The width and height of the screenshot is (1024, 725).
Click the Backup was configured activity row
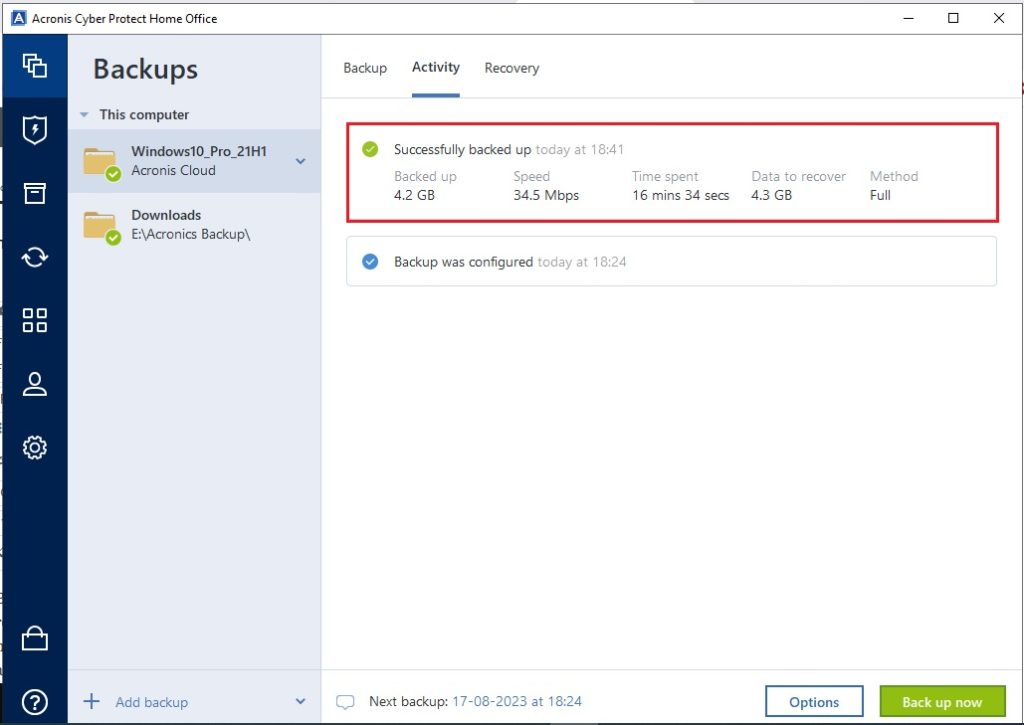pos(671,261)
